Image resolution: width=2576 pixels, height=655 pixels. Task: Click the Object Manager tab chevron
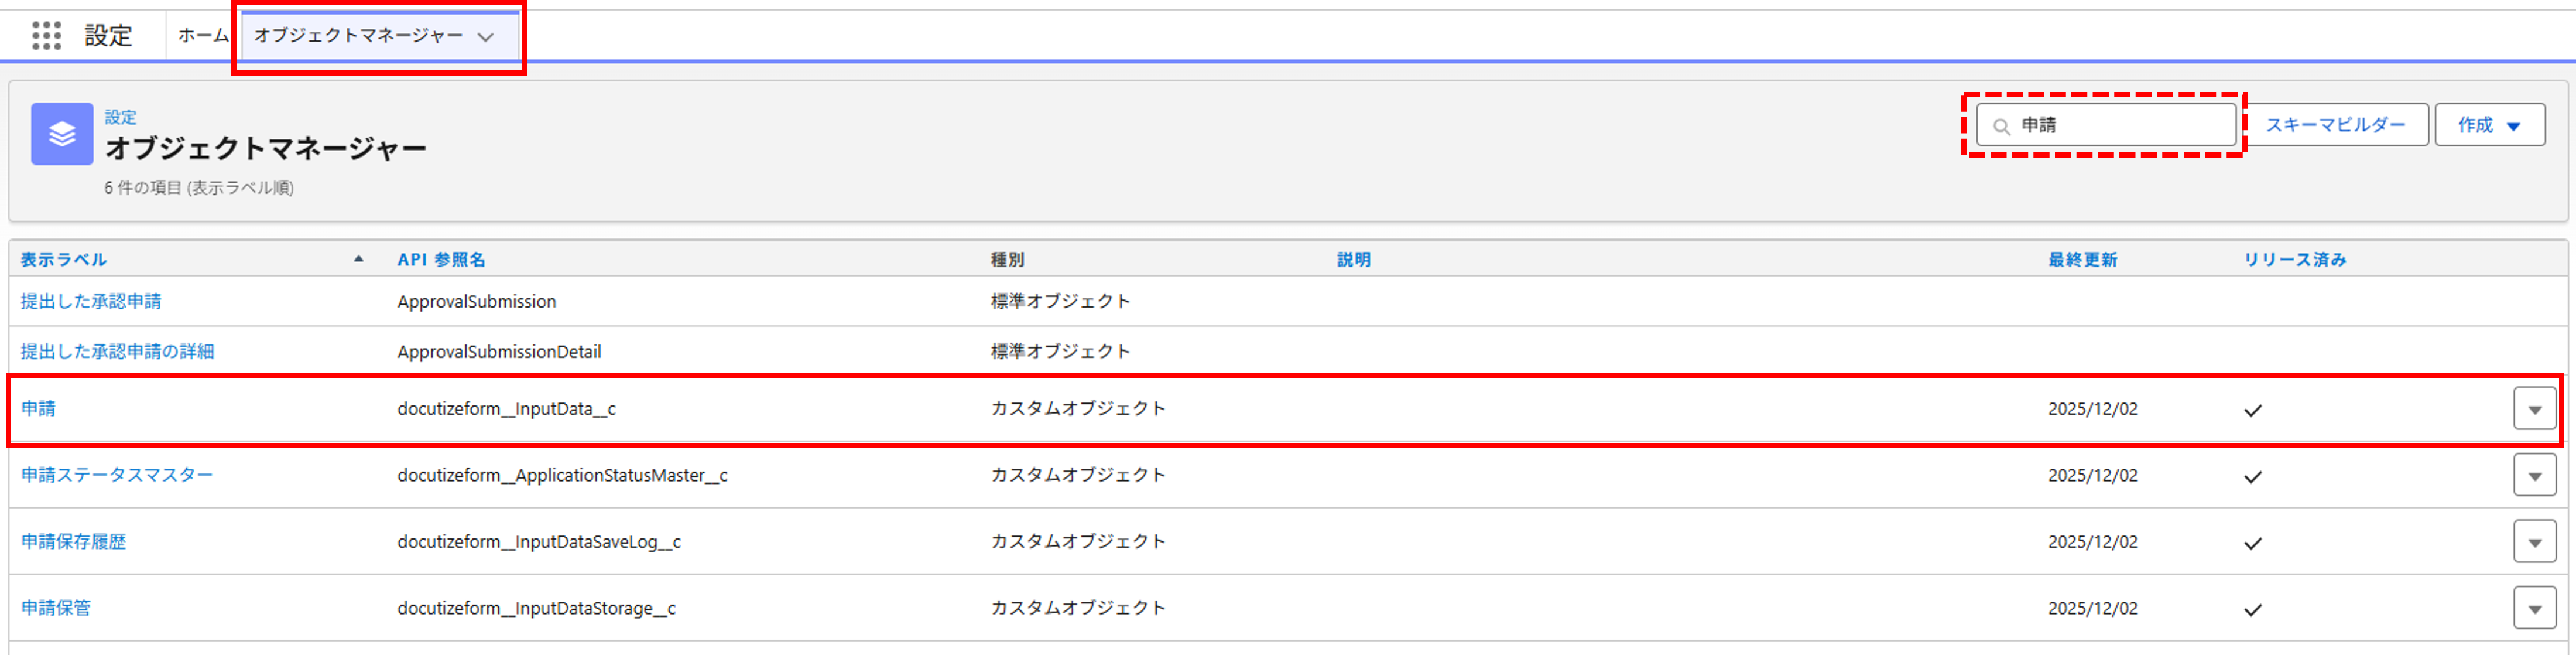coord(486,37)
